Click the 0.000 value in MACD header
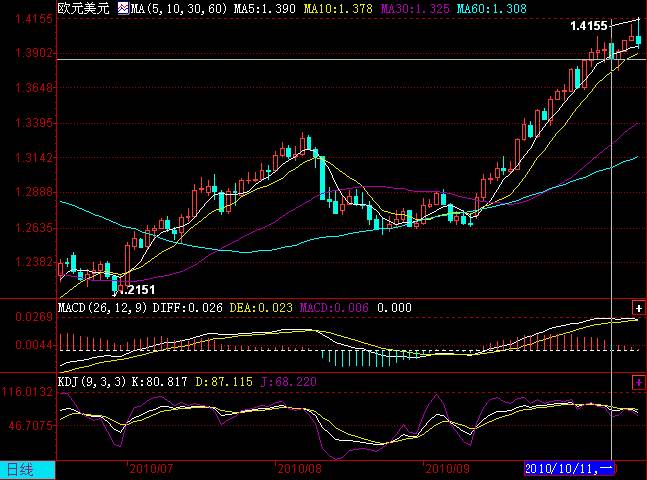 coord(394,308)
